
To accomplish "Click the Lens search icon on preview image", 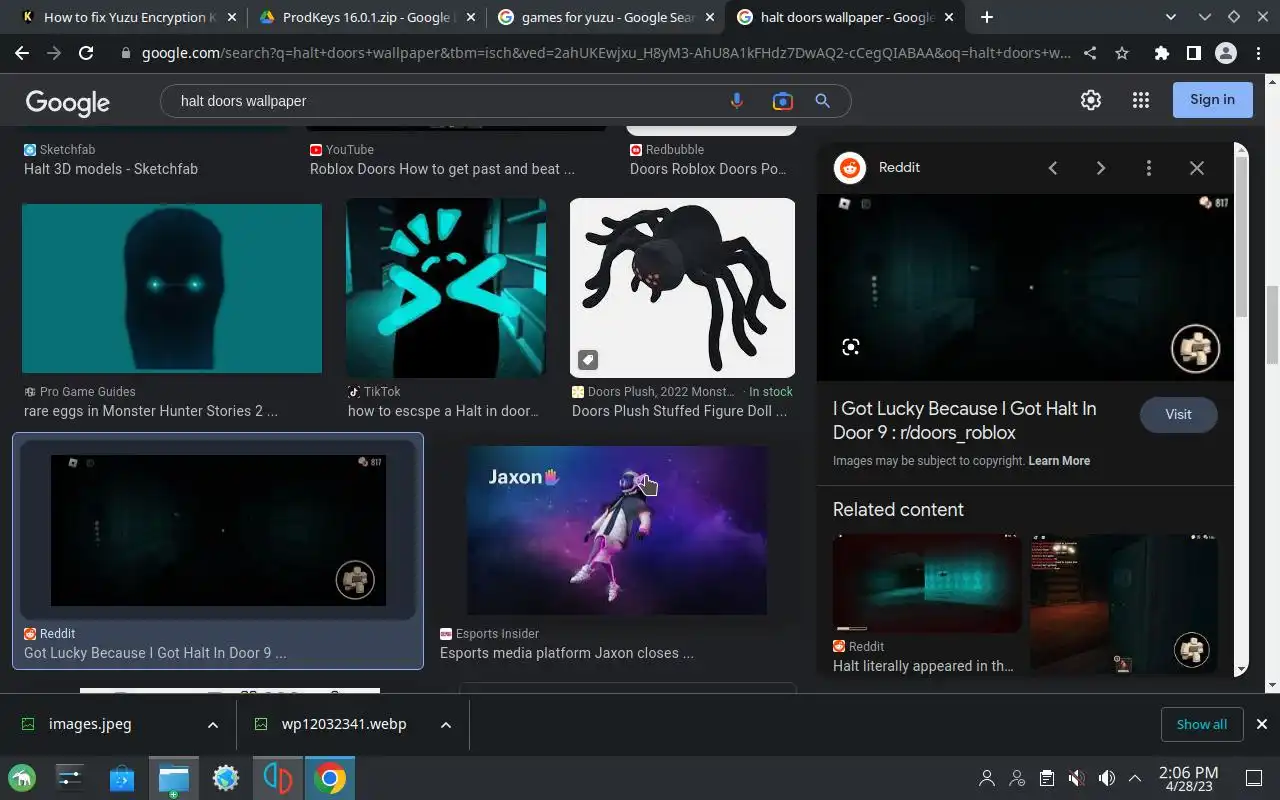I will click(850, 347).
